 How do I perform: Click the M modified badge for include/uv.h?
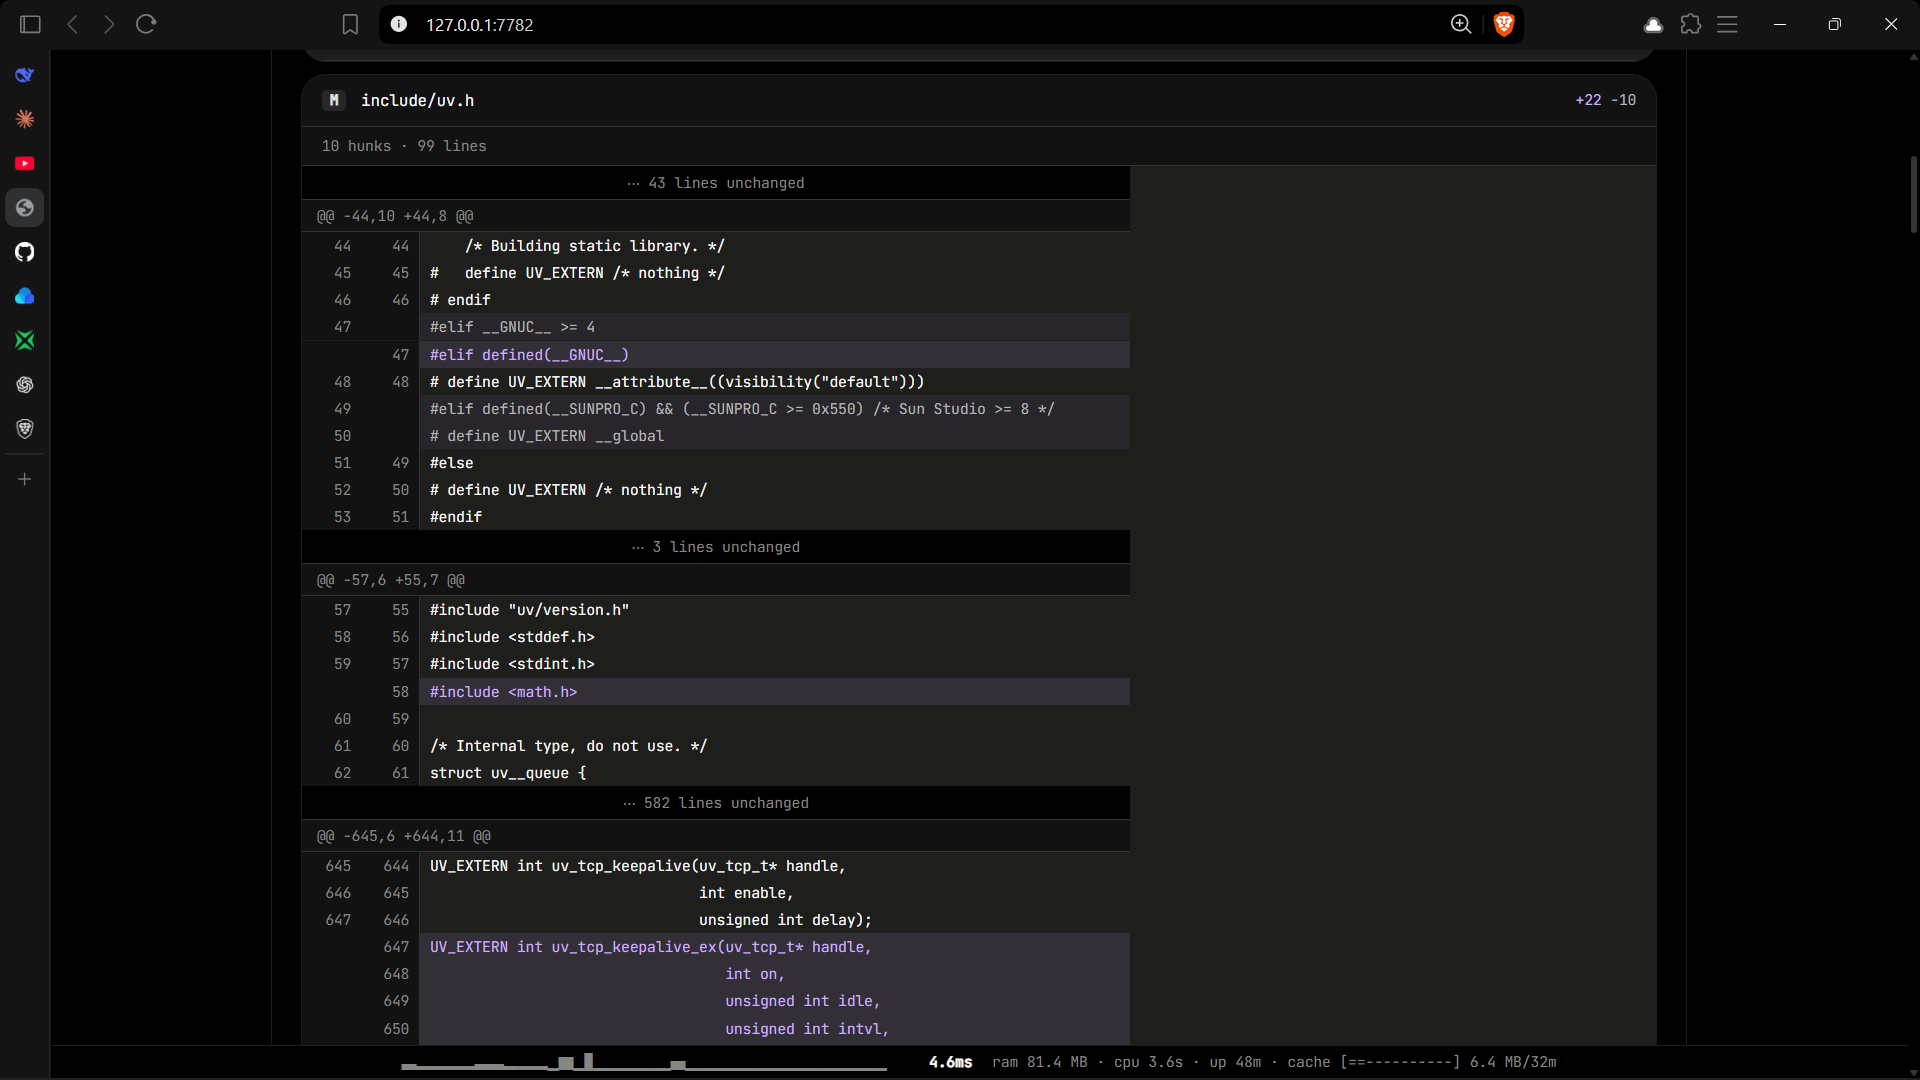tap(334, 100)
